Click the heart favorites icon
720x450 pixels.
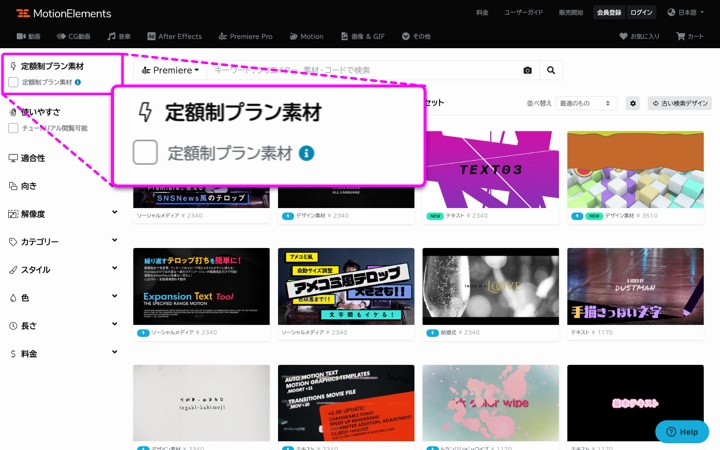coord(623,36)
